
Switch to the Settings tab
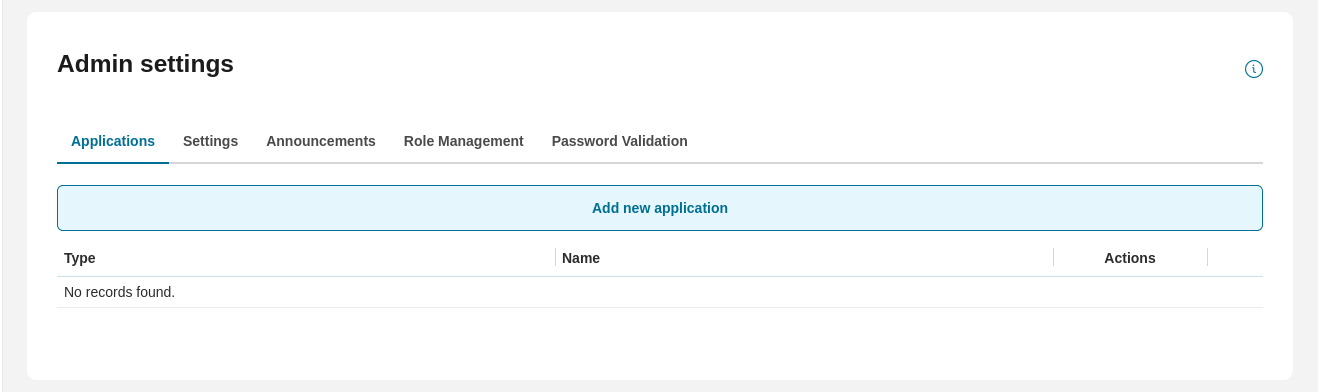point(210,141)
